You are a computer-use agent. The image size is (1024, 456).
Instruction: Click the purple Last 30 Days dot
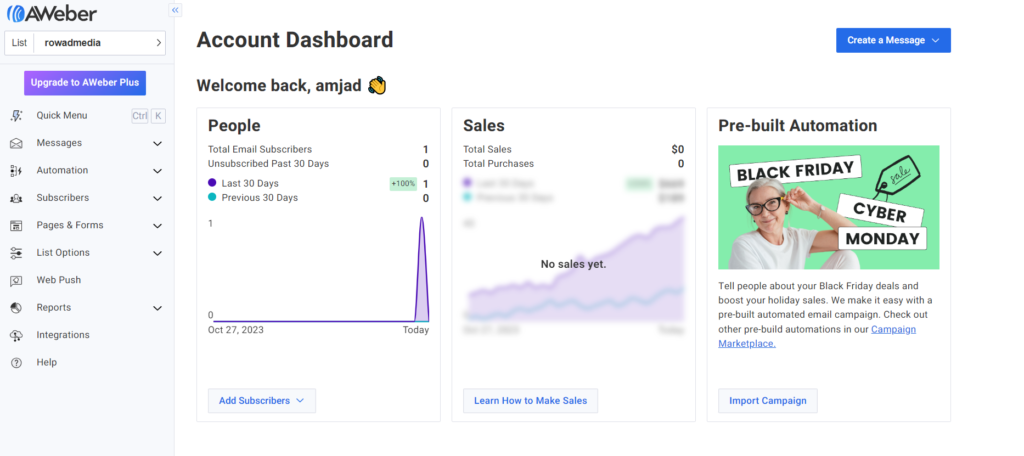click(212, 183)
